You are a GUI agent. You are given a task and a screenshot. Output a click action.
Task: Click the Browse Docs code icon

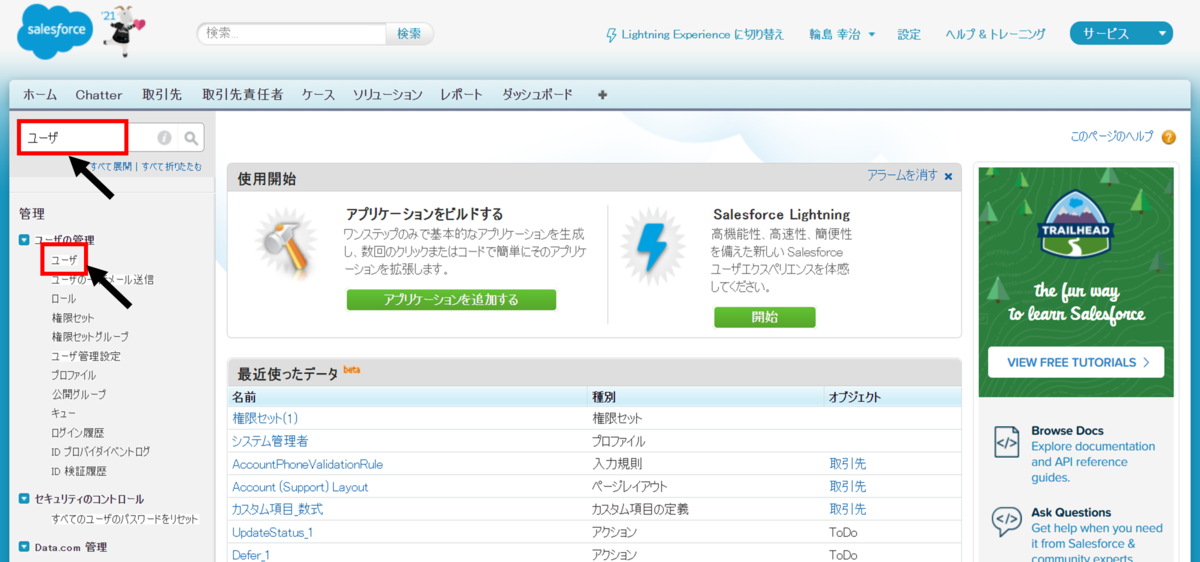(1006, 441)
